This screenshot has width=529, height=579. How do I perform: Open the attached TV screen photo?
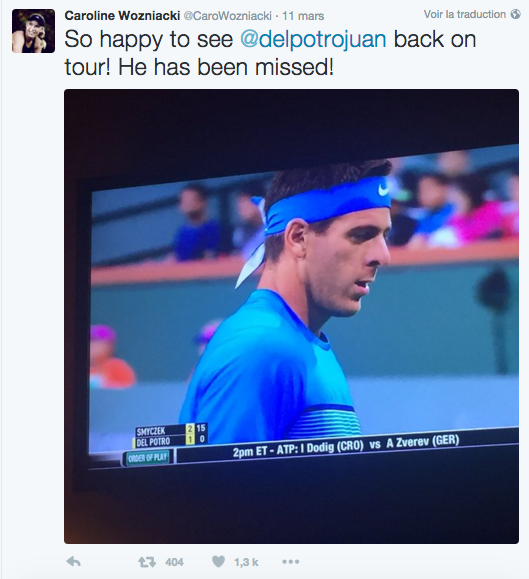click(291, 316)
